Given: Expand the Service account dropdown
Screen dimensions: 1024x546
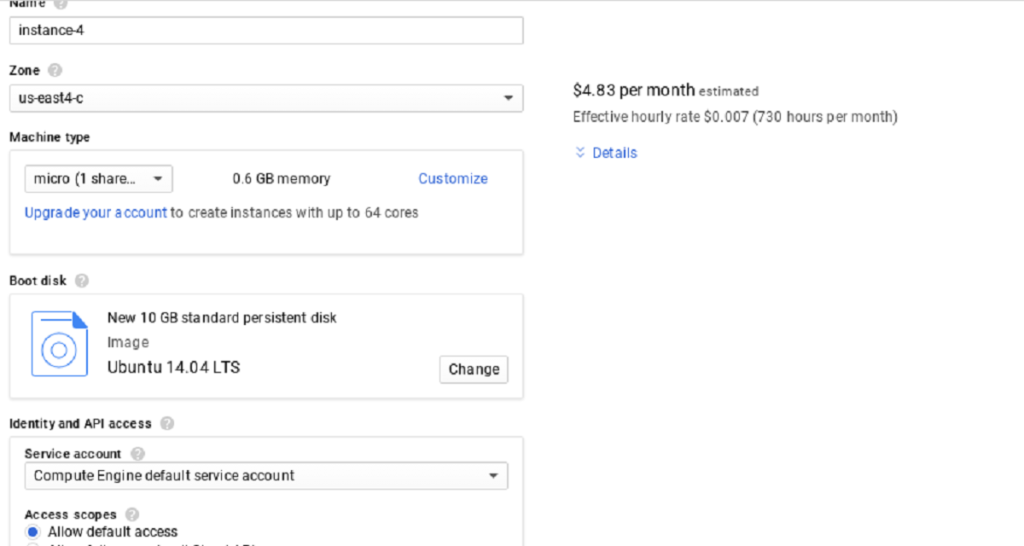Looking at the screenshot, I should click(x=265, y=476).
